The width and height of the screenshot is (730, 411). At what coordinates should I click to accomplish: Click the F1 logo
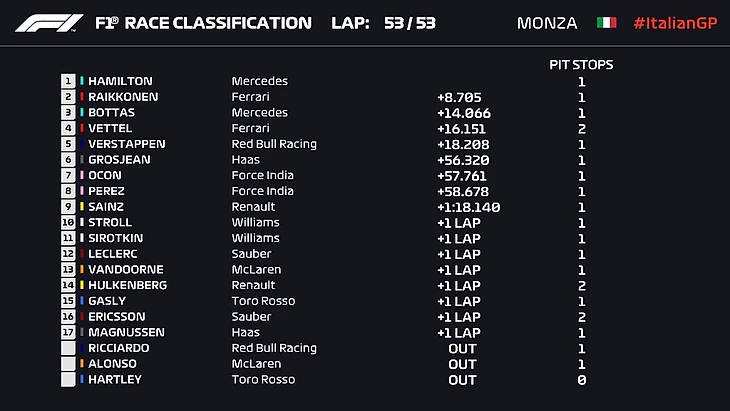49,22
